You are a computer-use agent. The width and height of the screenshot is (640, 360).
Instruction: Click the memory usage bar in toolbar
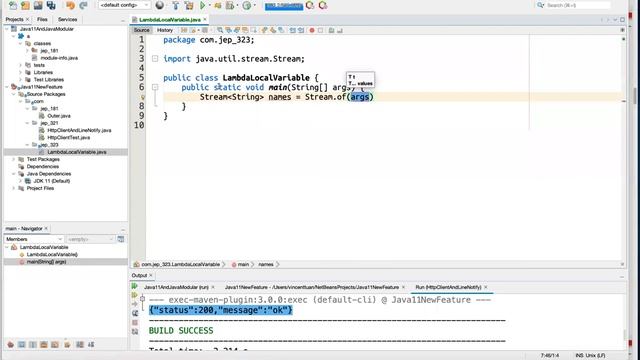[x=284, y=6]
